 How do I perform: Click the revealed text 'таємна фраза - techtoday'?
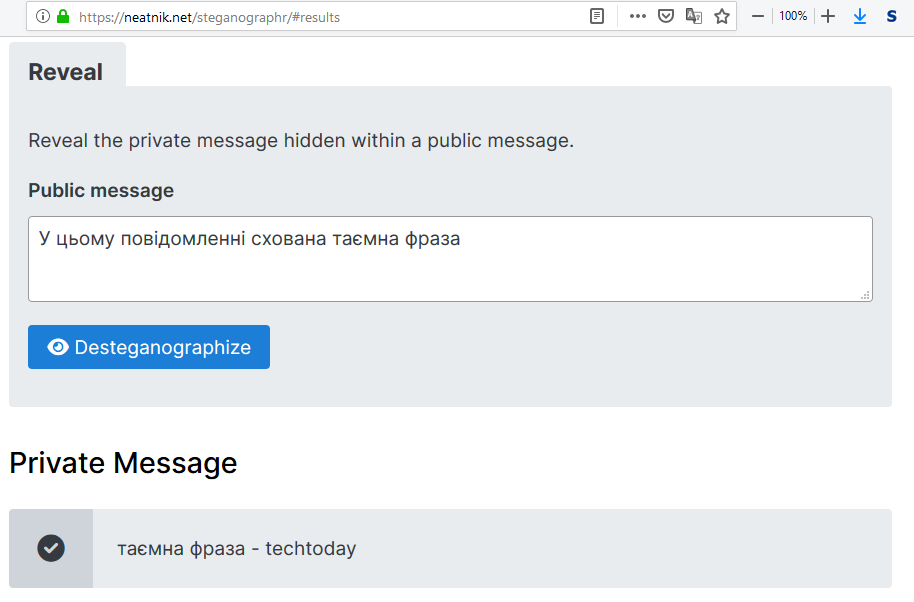236,549
